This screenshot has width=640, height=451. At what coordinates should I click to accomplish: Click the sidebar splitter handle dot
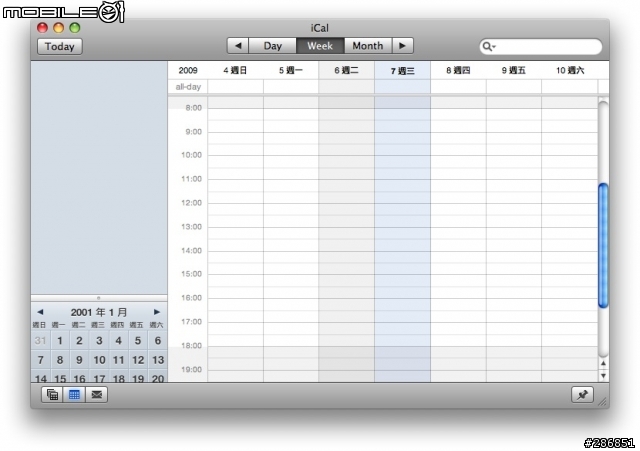(x=98, y=298)
